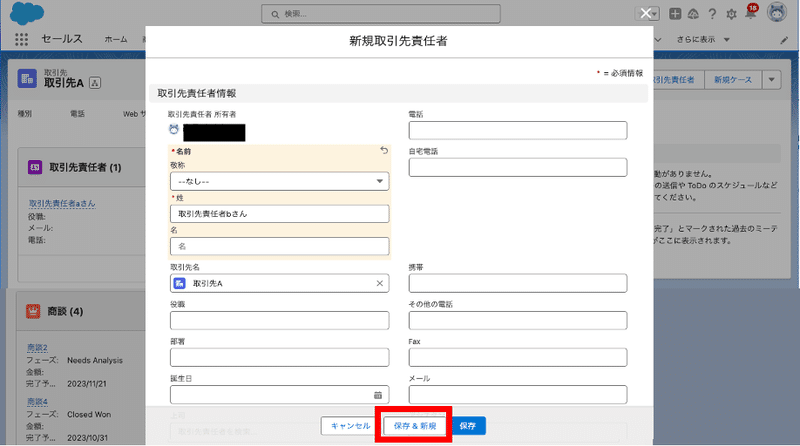Open the user profile avatar

coord(777,13)
